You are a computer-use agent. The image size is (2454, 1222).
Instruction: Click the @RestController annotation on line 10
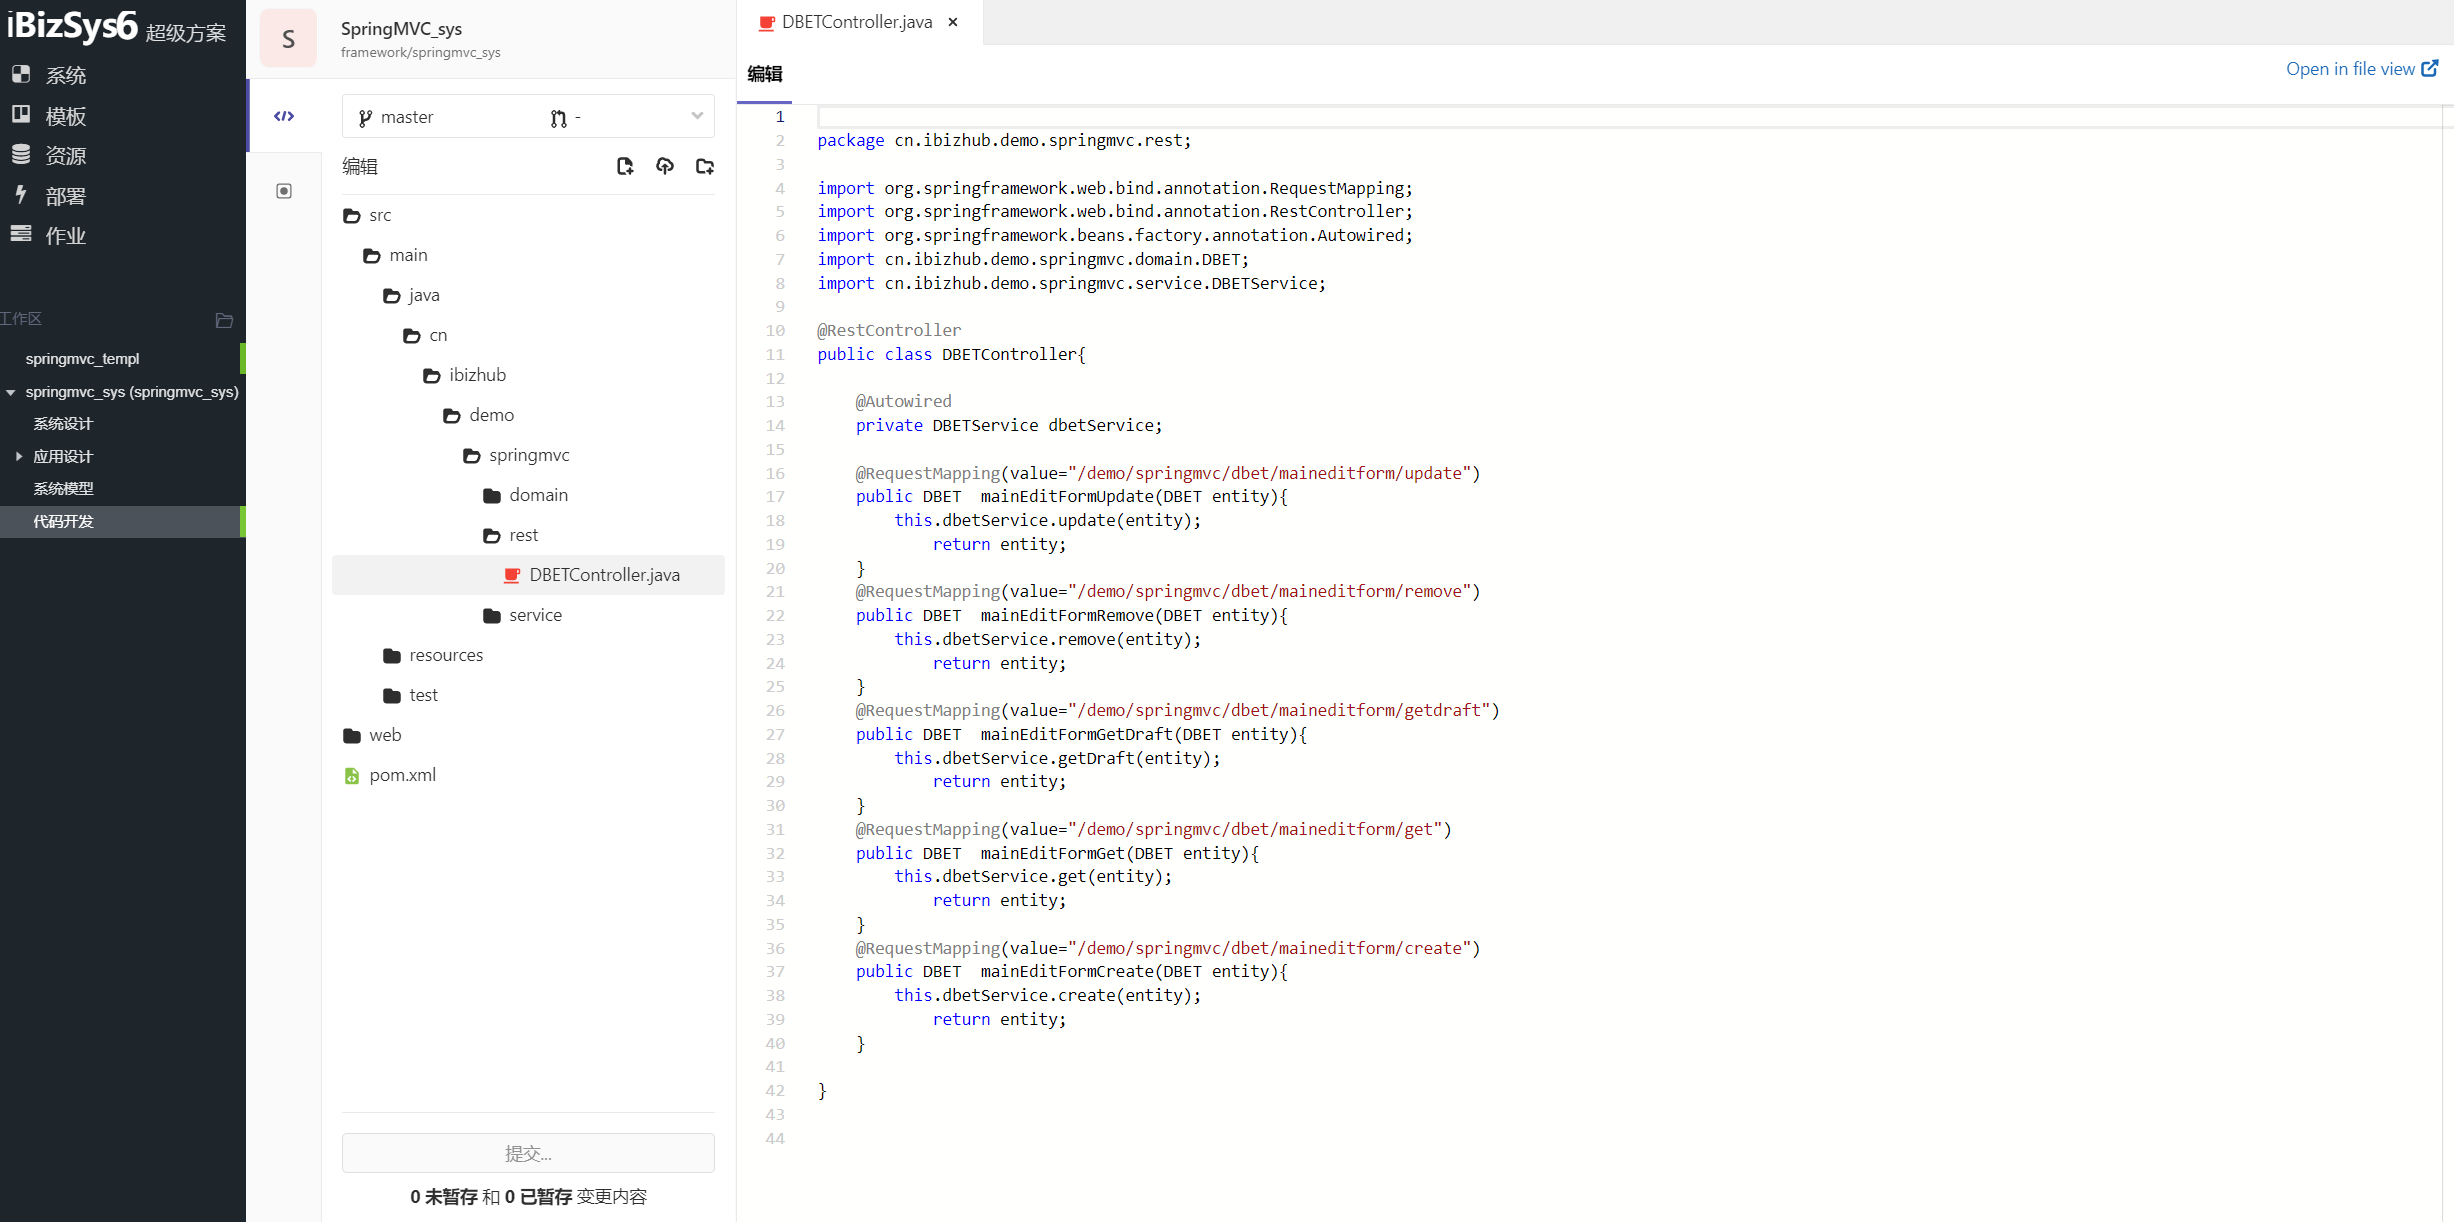(x=889, y=330)
